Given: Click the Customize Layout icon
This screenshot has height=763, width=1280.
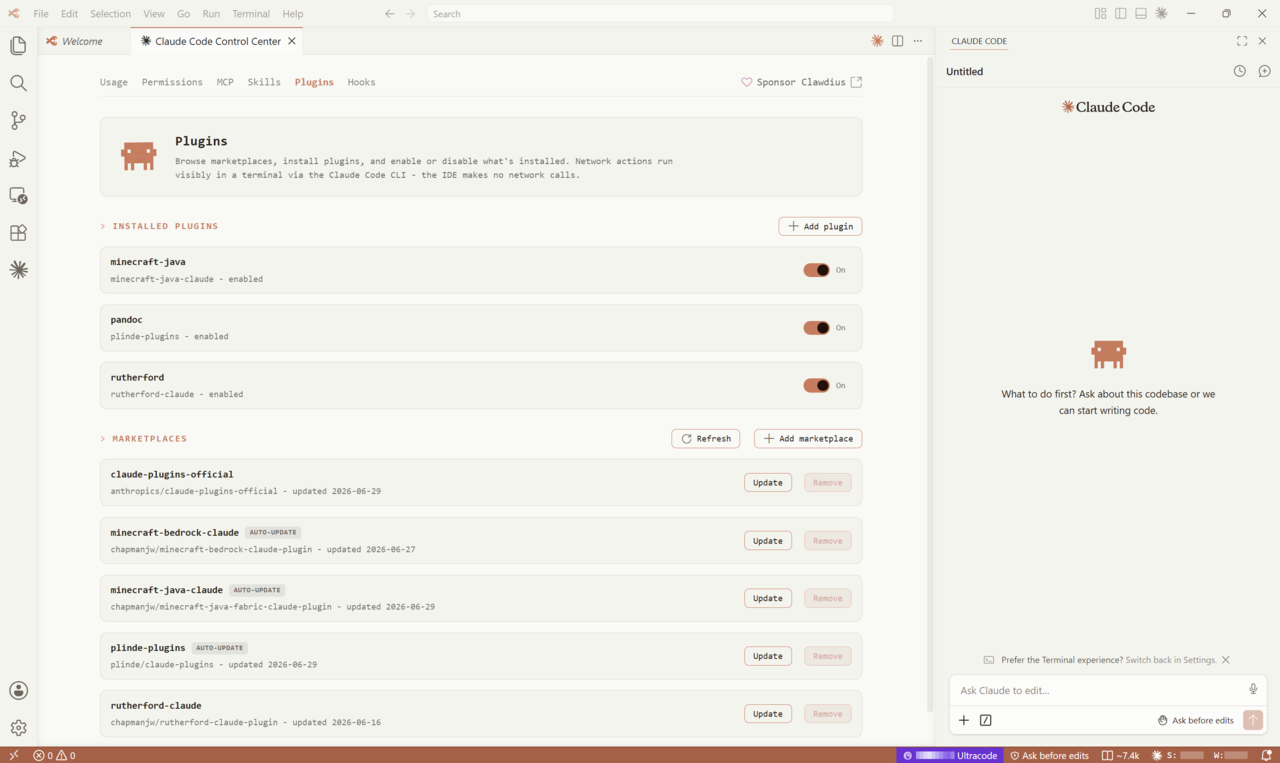Looking at the screenshot, I should pyautogui.click(x=1100, y=14).
